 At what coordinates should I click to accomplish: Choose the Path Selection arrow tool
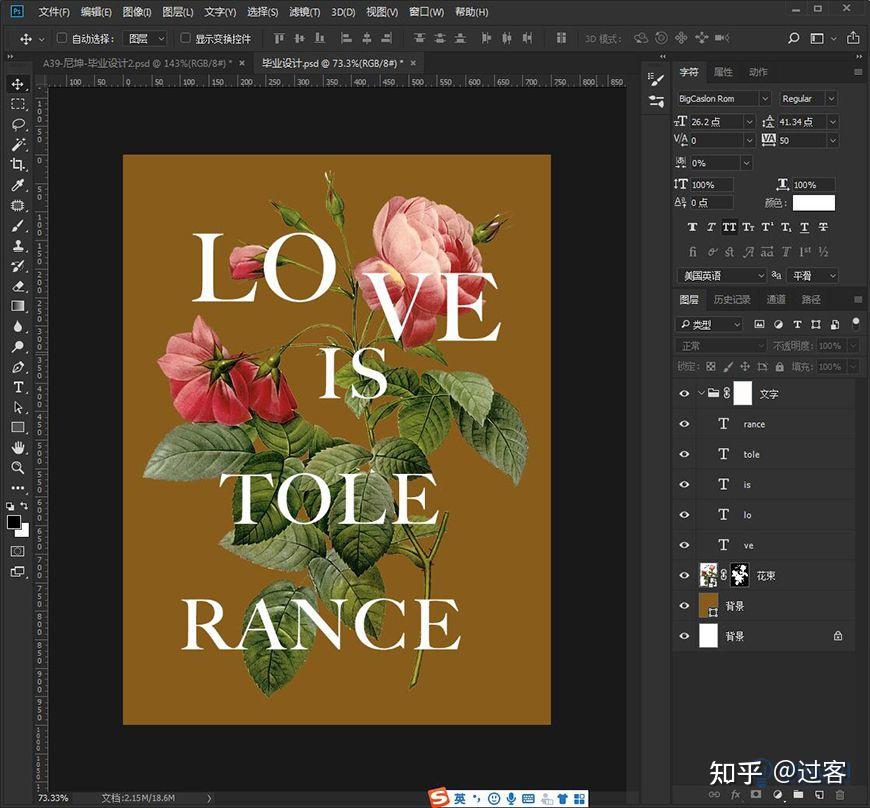(18, 408)
